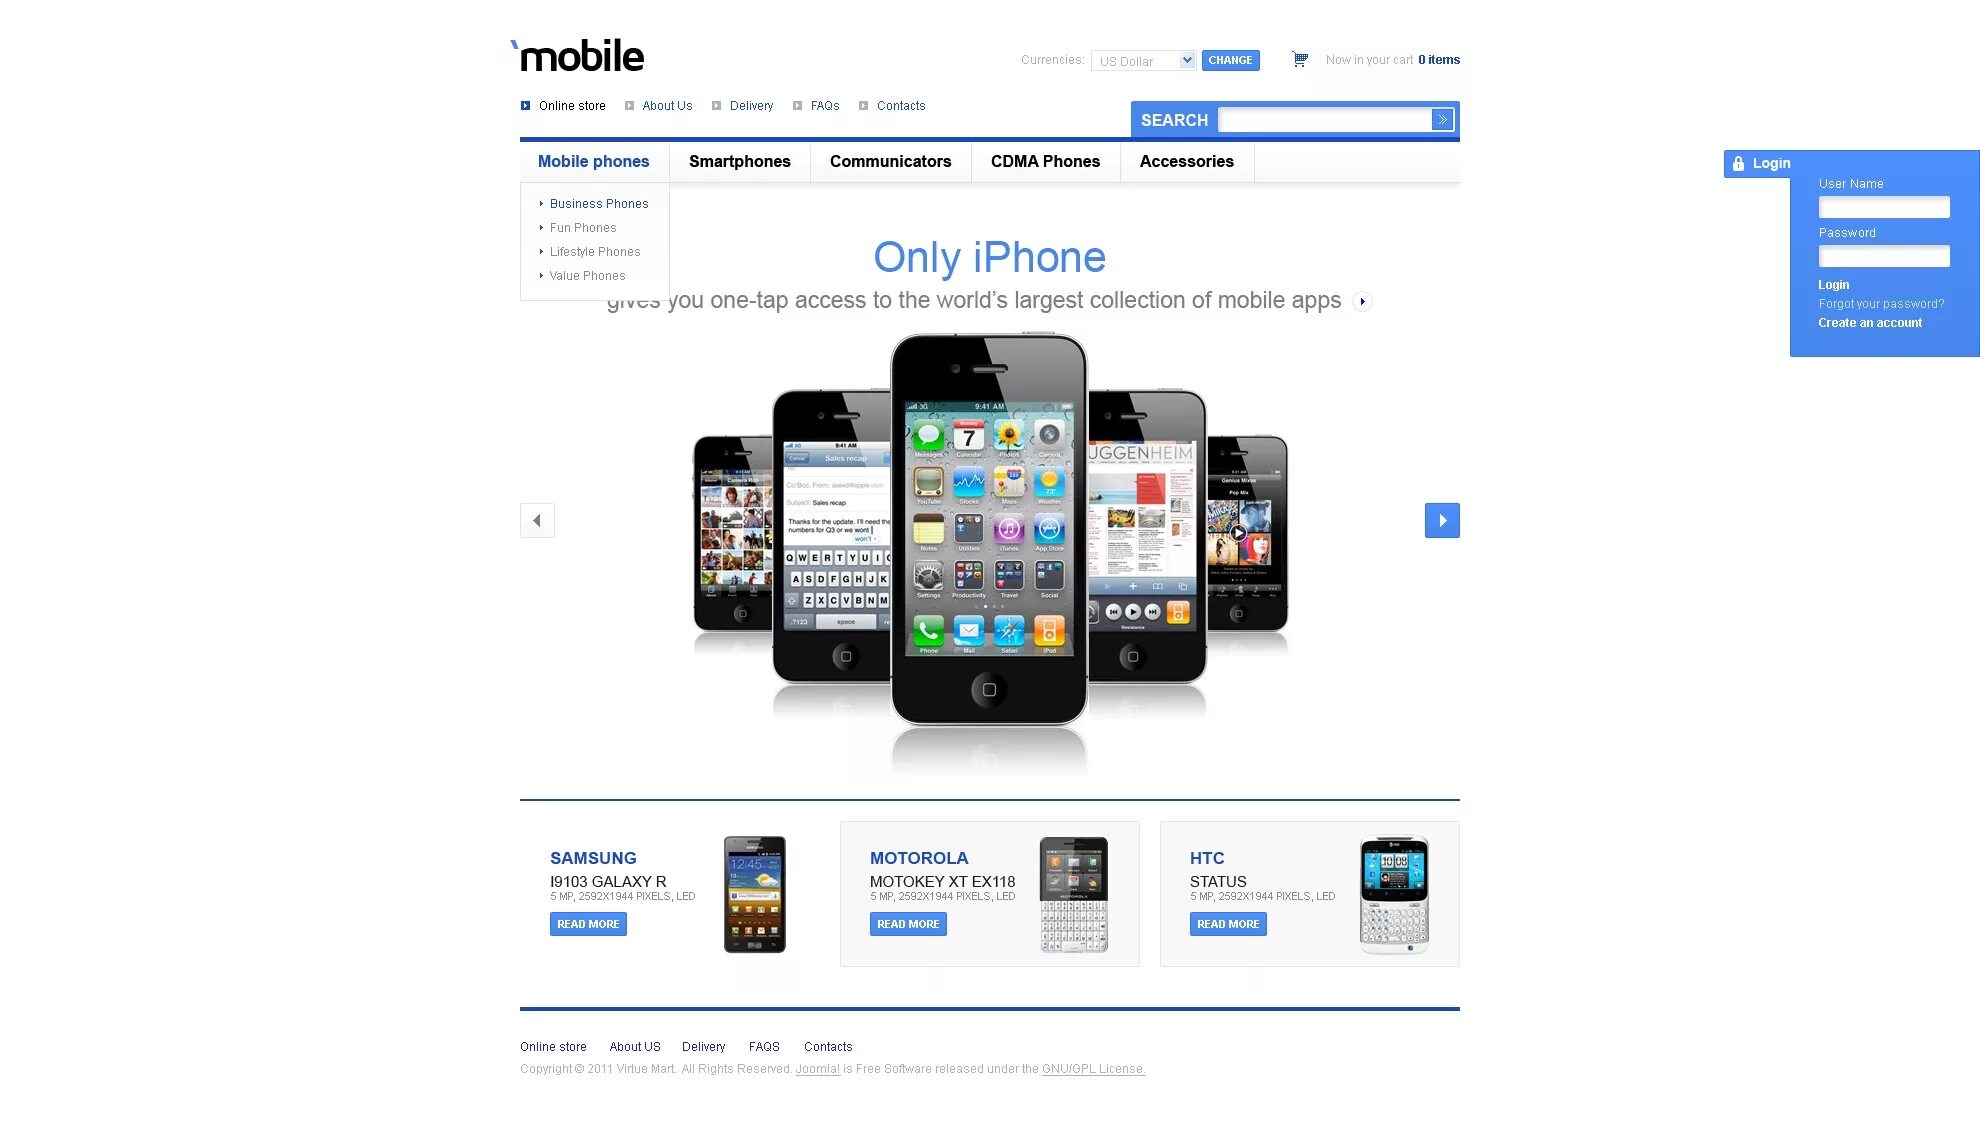
Task: Select the Smartphones tab
Action: [x=738, y=162]
